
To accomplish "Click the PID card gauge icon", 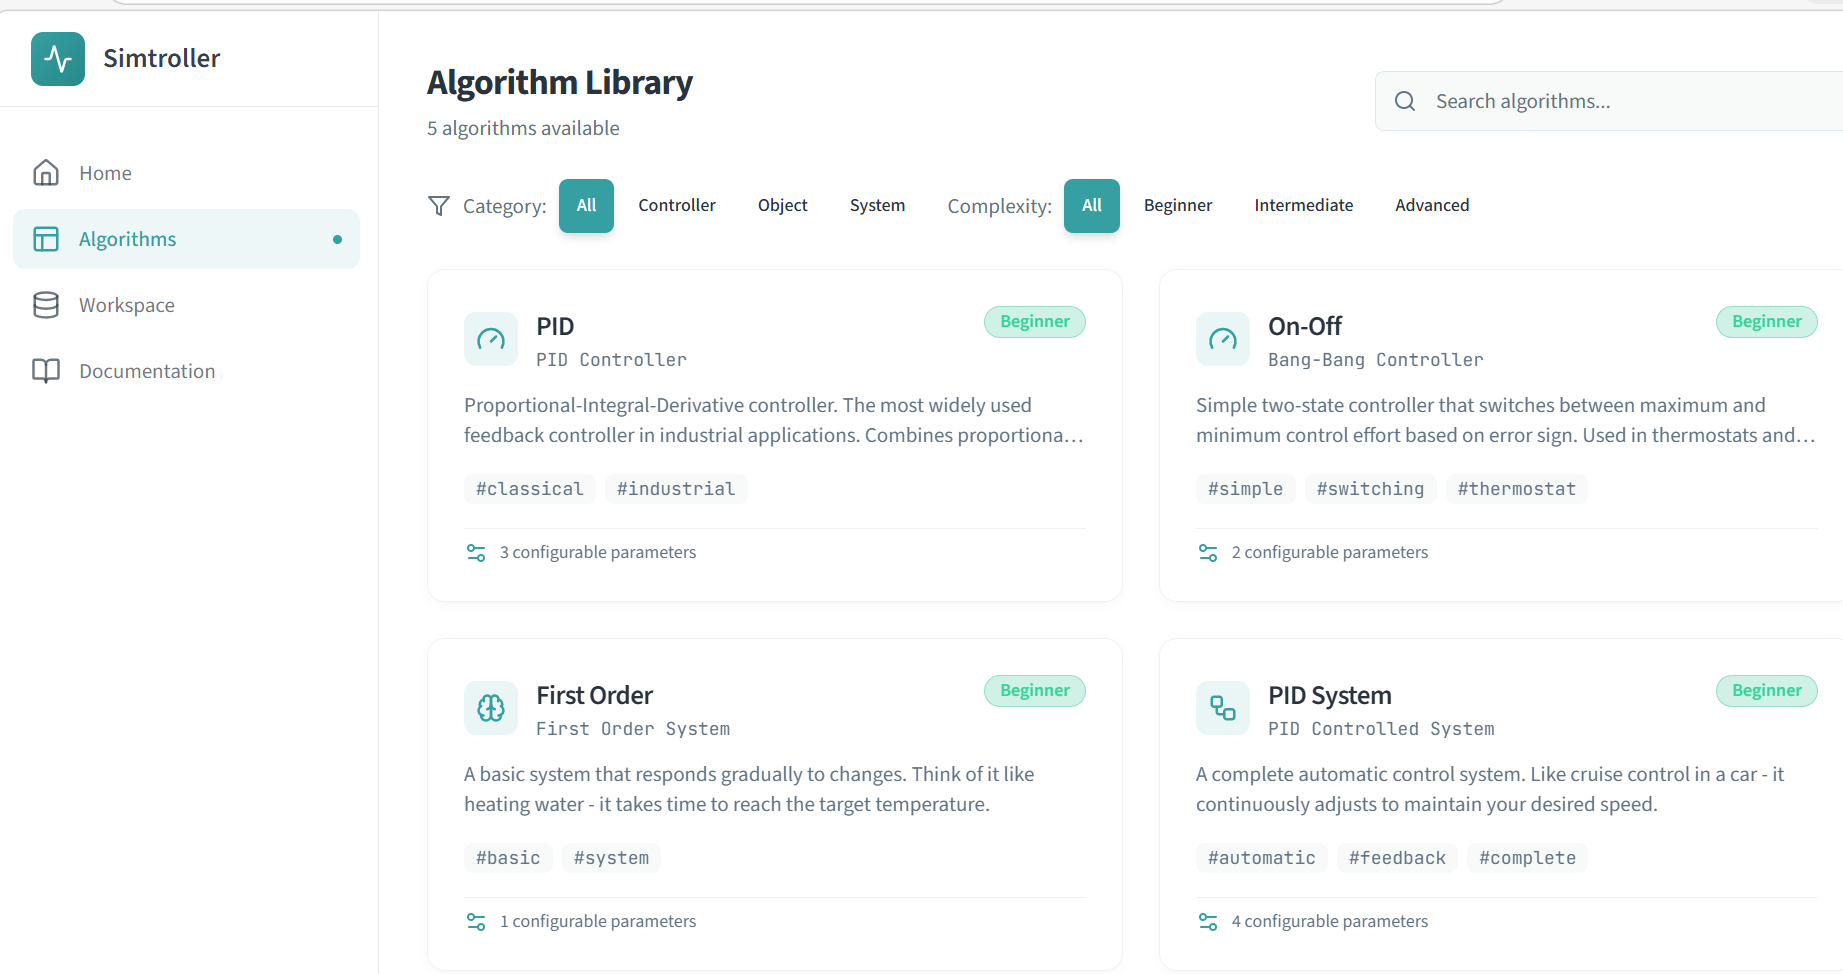I will pos(491,339).
